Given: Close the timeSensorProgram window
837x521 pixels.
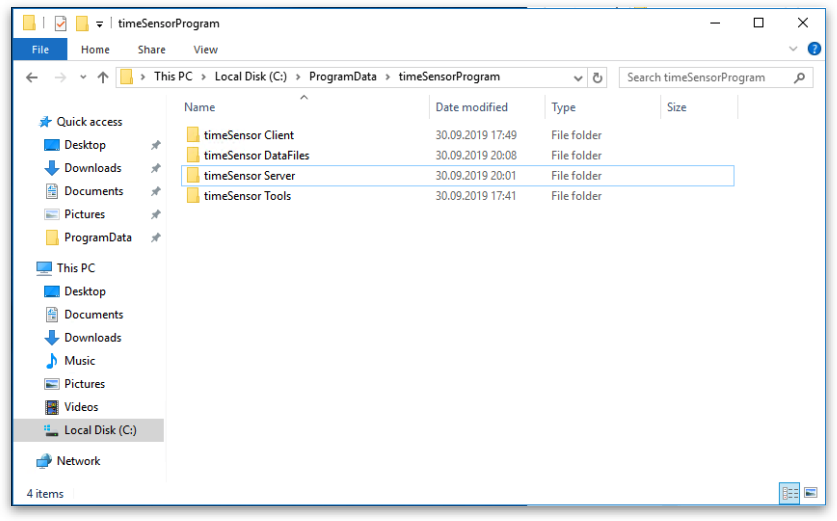Looking at the screenshot, I should coord(802,23).
